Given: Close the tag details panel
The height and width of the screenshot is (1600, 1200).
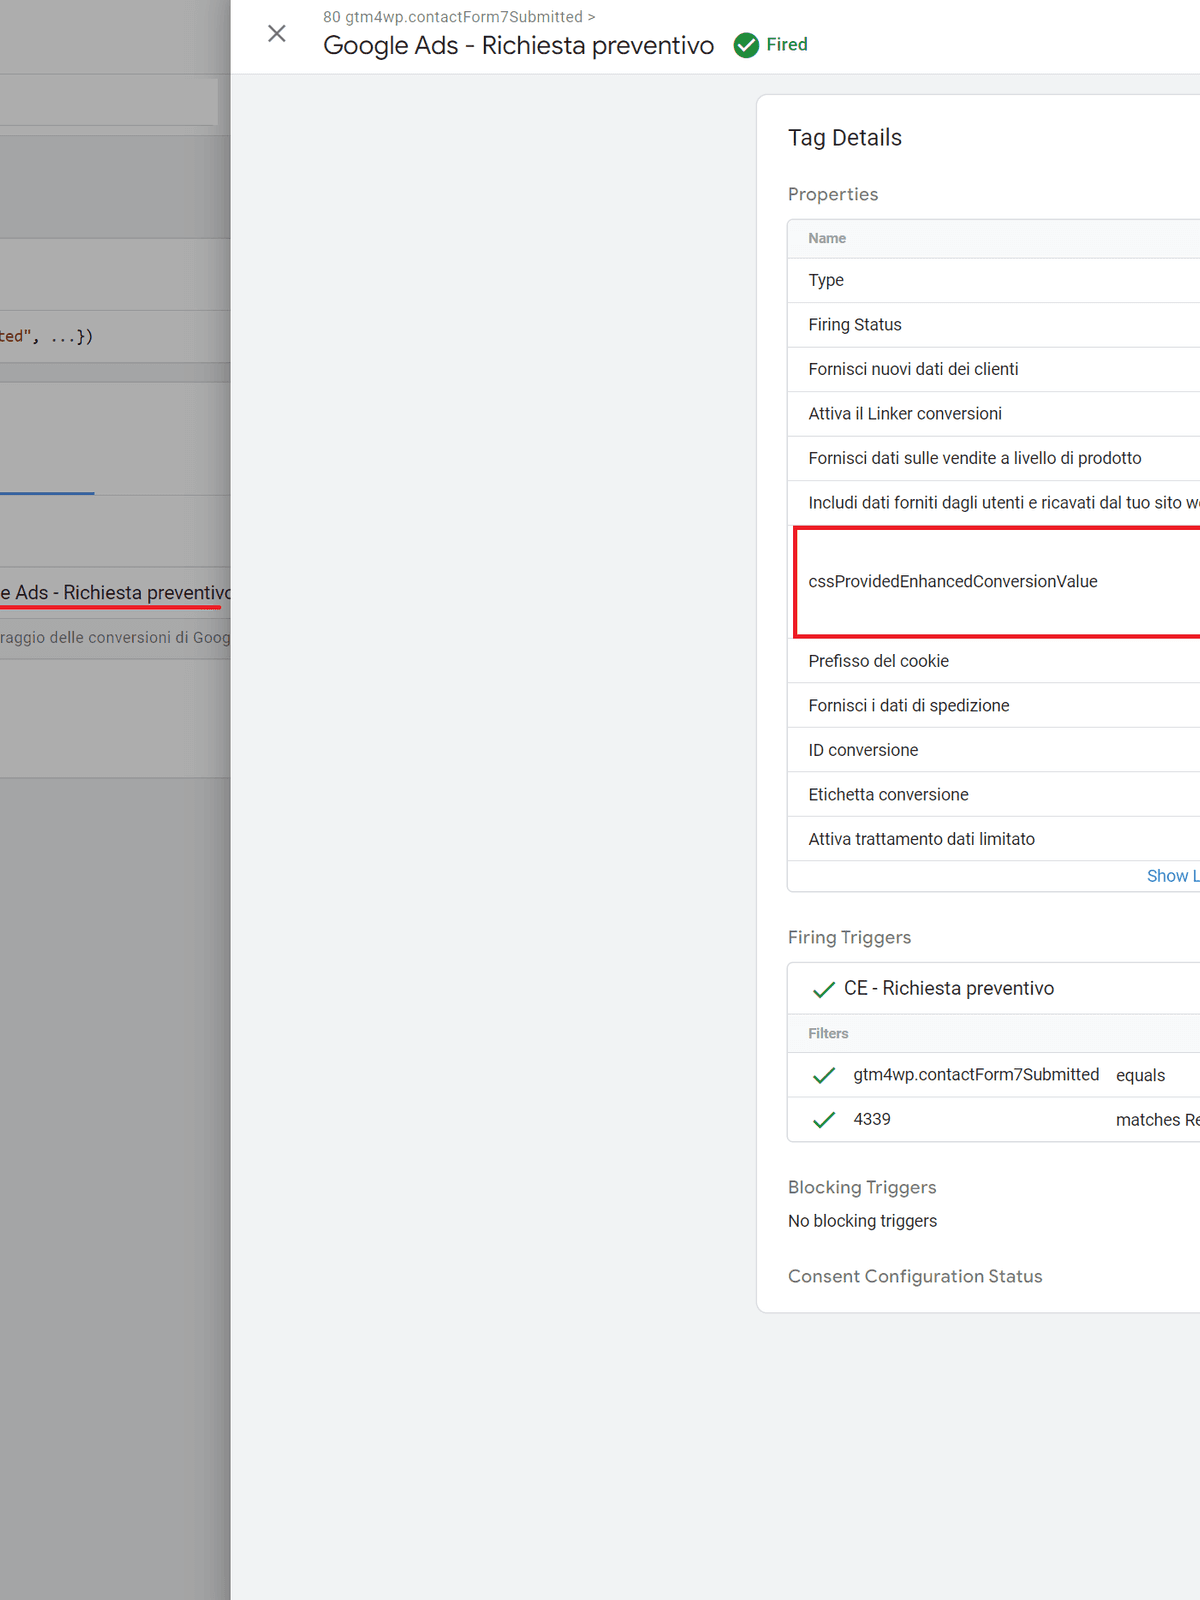Looking at the screenshot, I should (277, 34).
